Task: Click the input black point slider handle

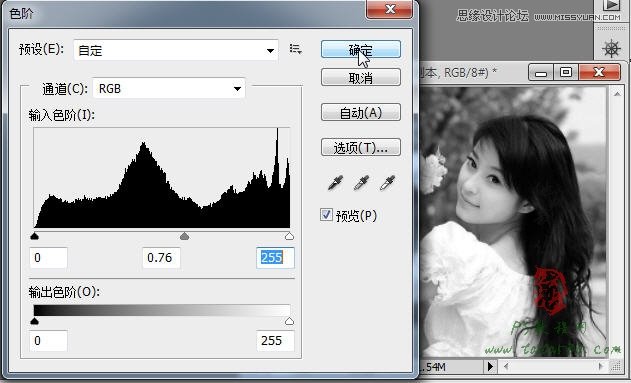Action: tap(35, 236)
